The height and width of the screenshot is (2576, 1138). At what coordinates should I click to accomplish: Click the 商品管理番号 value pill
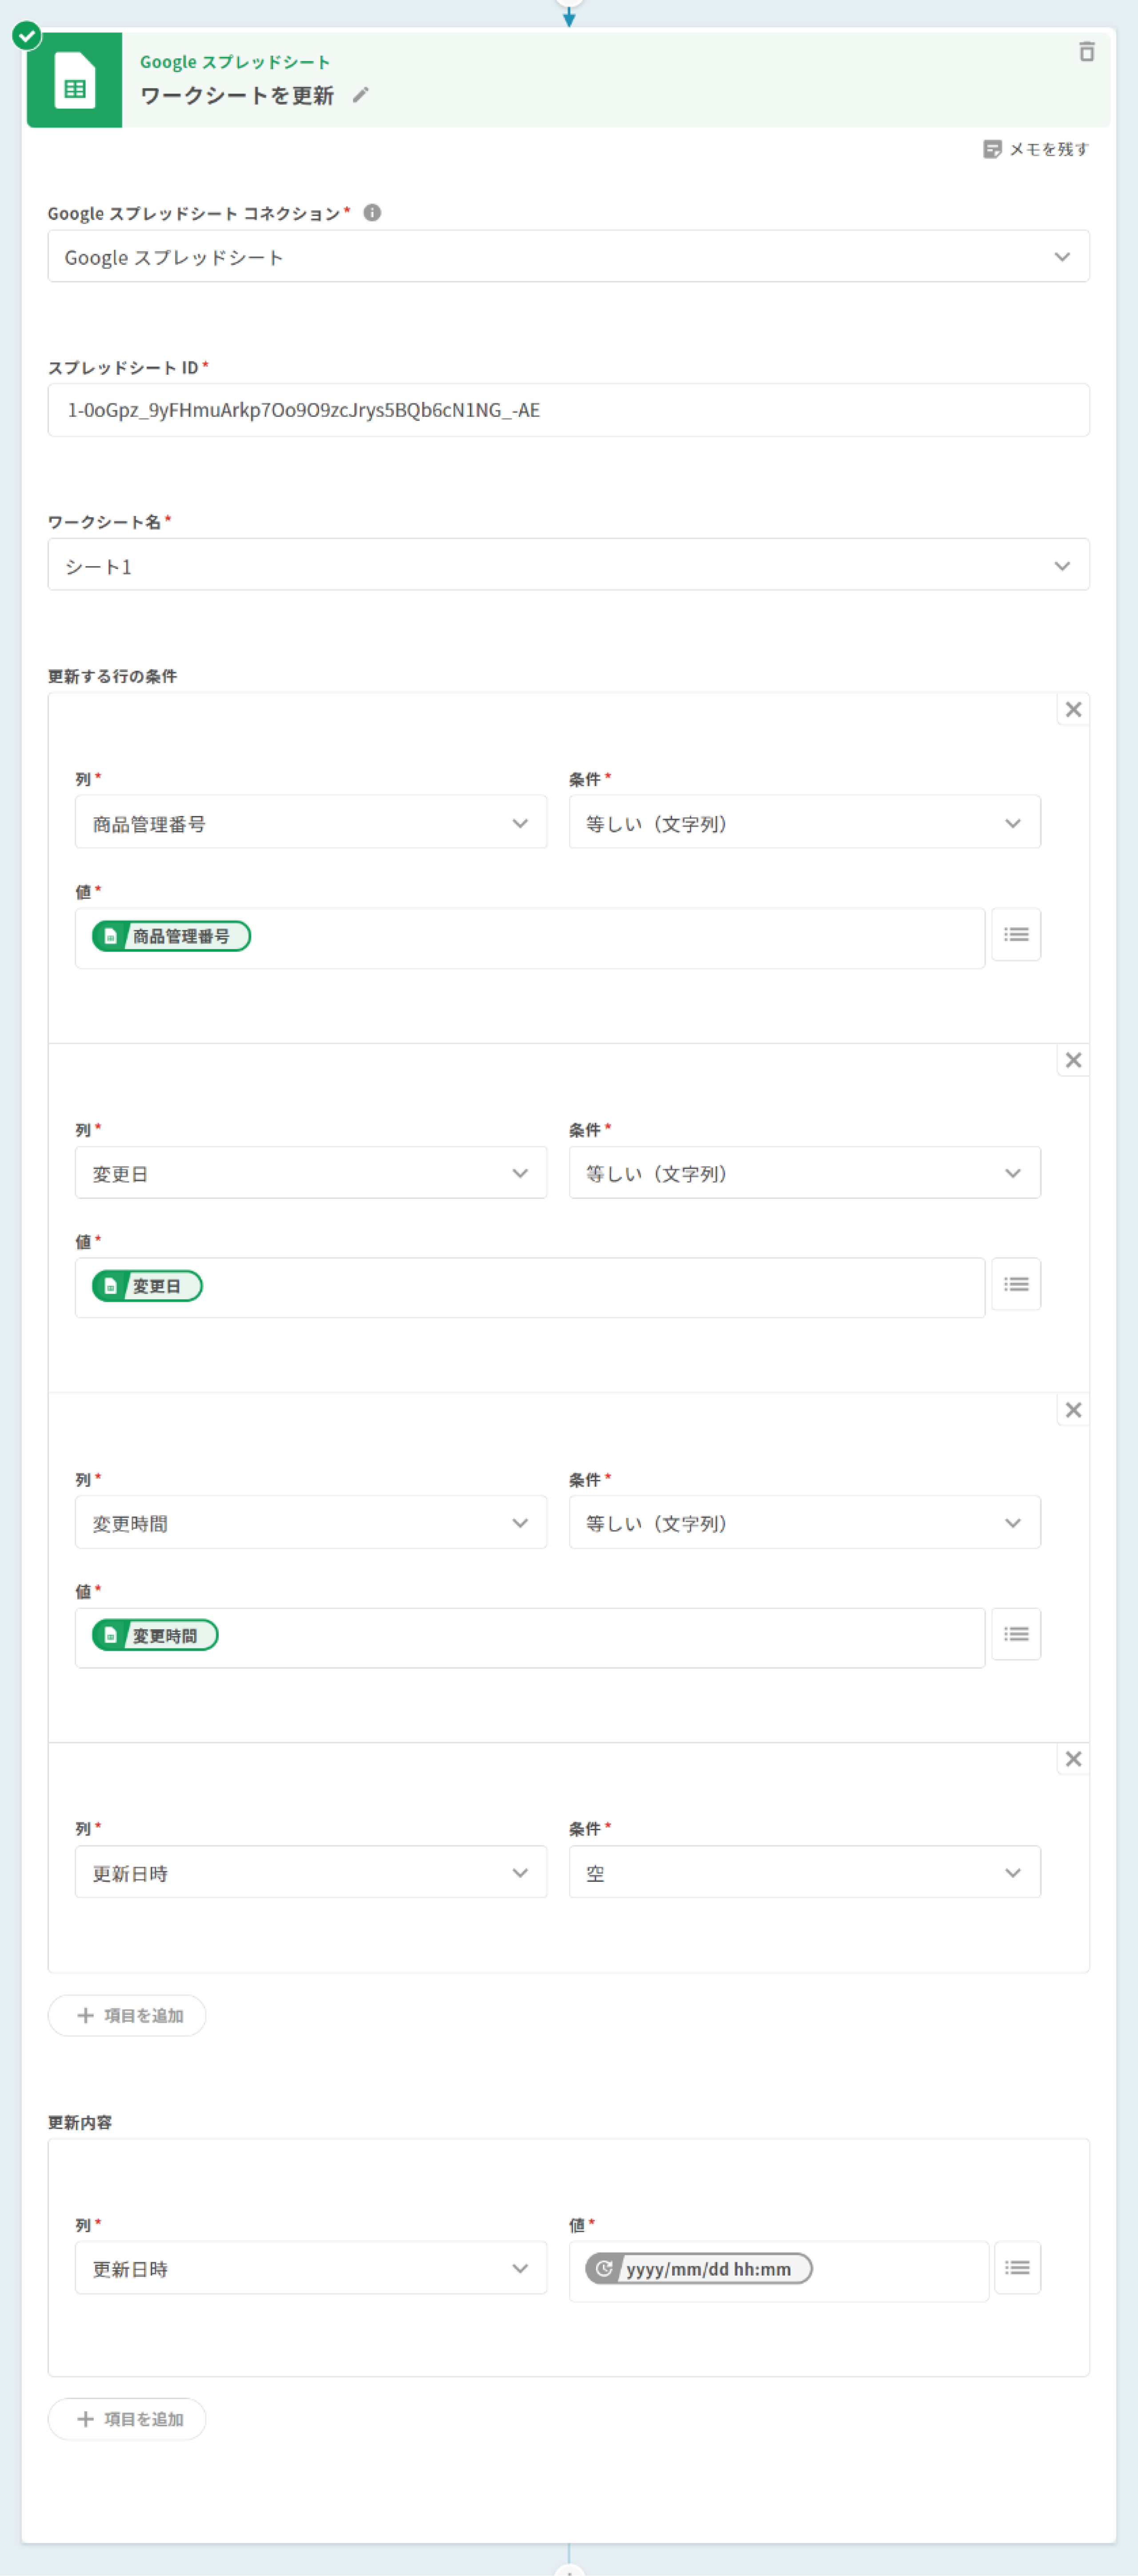coord(171,937)
